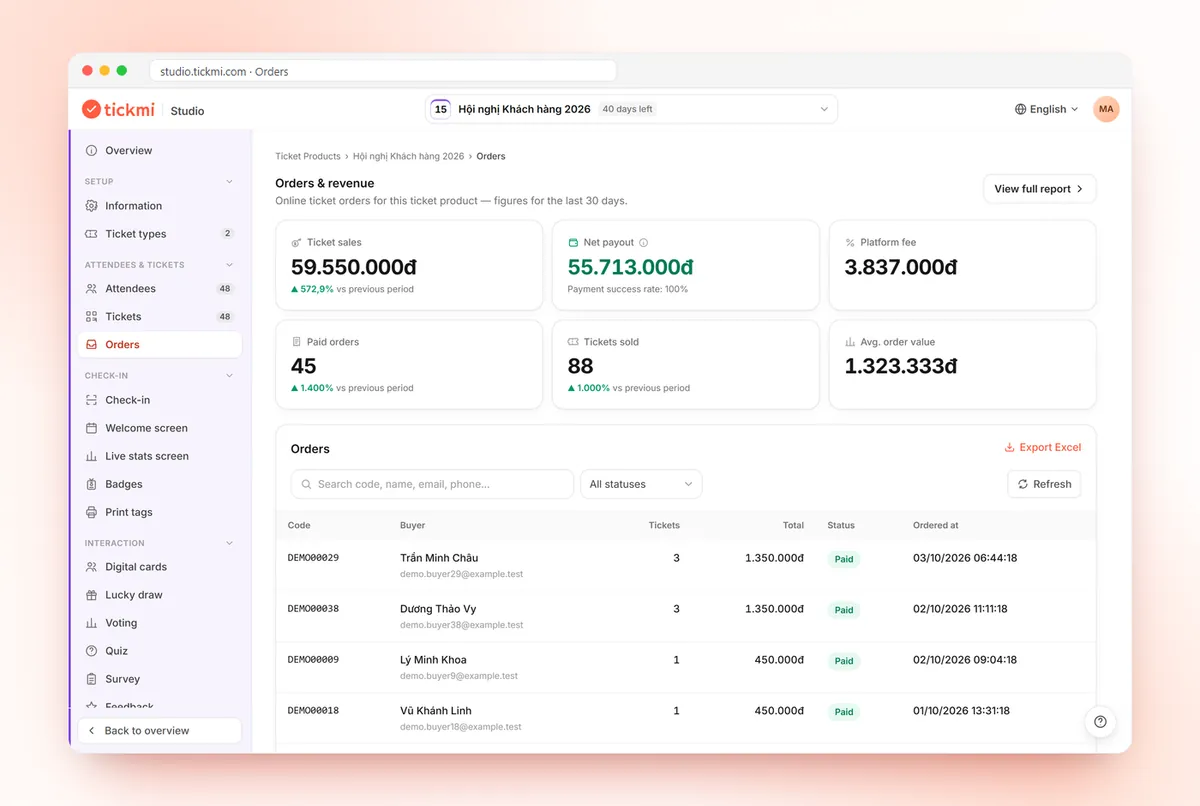Click the Paid status of order DEMO00009
This screenshot has height=806, width=1200.
coord(844,661)
